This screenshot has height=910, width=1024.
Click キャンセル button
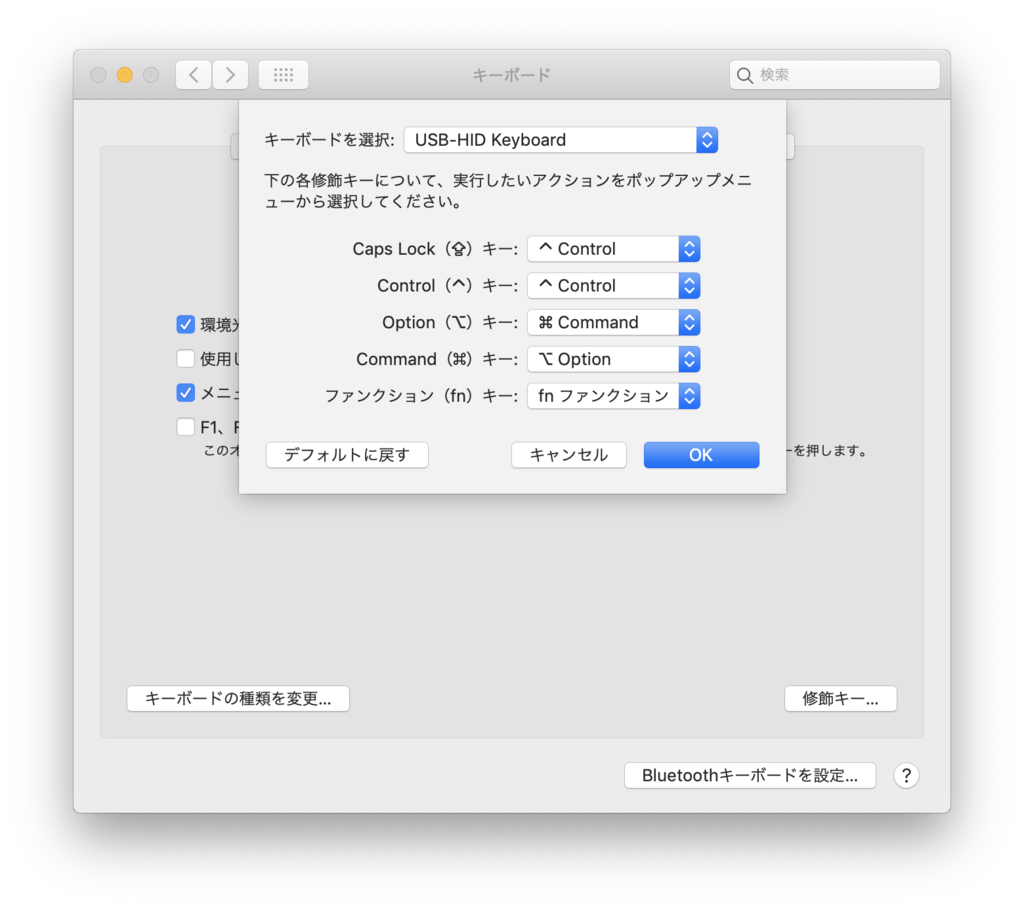point(569,455)
